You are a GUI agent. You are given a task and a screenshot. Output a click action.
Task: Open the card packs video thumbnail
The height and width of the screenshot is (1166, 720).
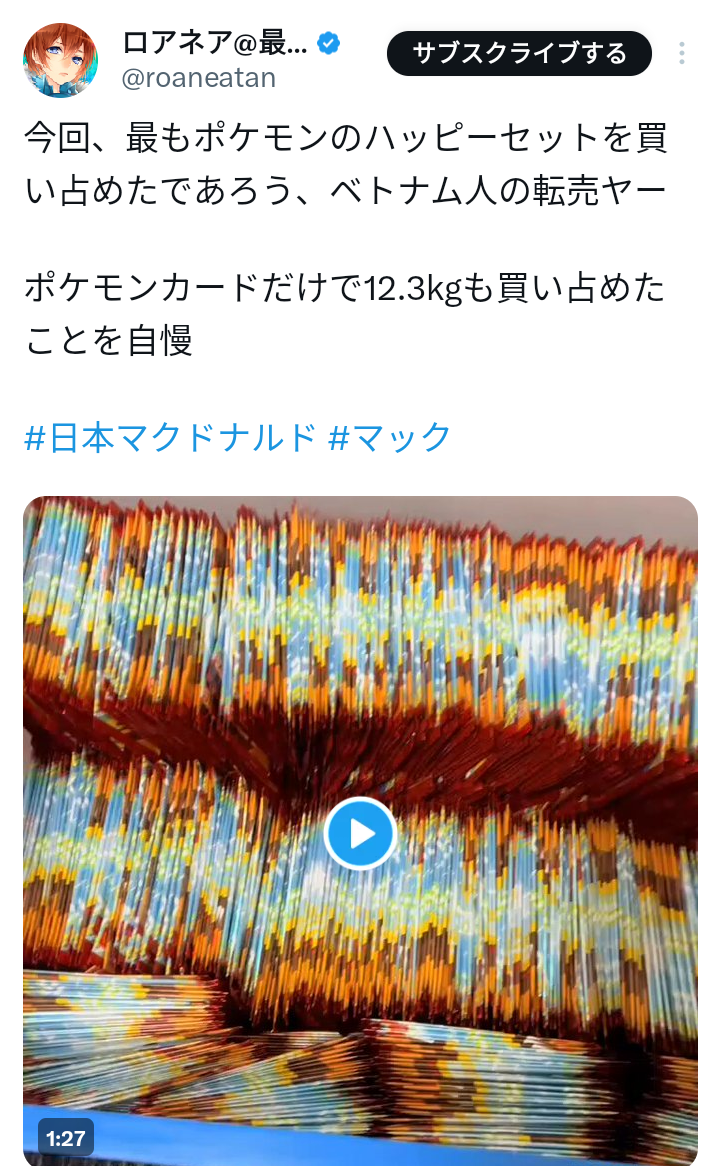pyautogui.click(x=360, y=831)
